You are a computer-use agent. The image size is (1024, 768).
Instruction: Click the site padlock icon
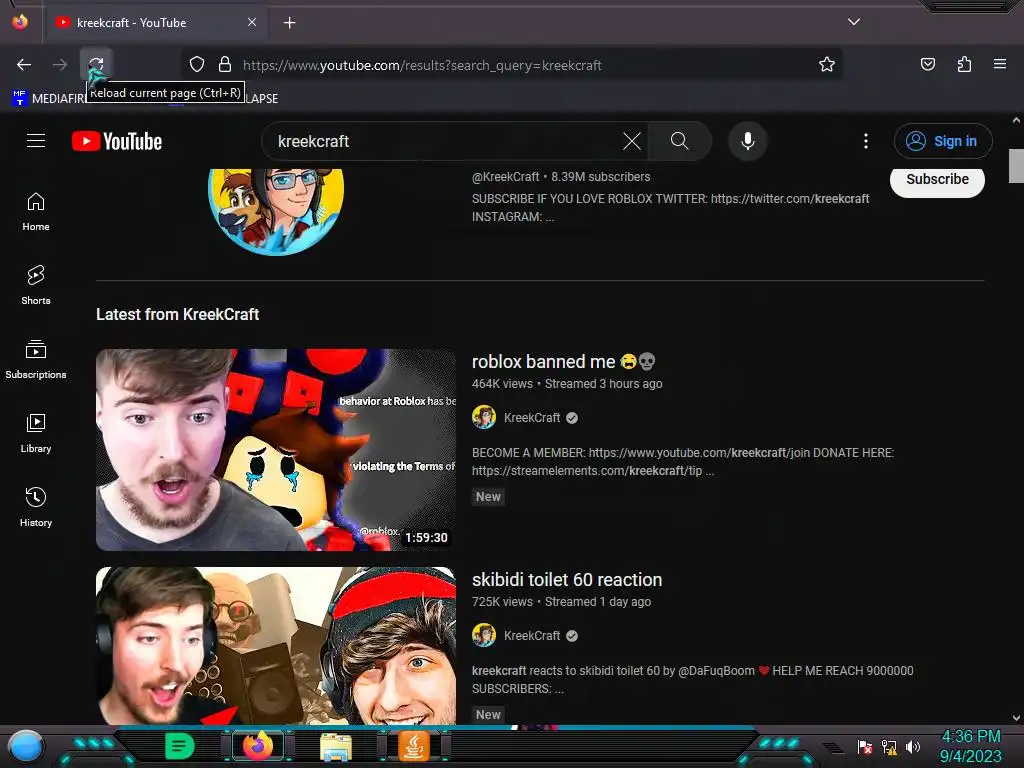225,64
